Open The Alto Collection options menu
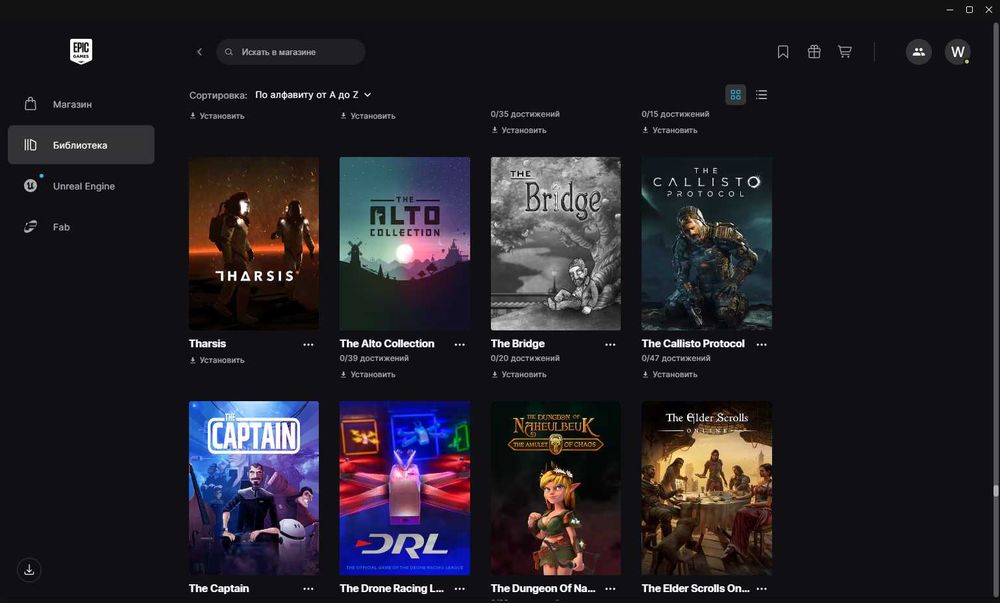Viewport: 1000px width, 603px height. point(459,344)
